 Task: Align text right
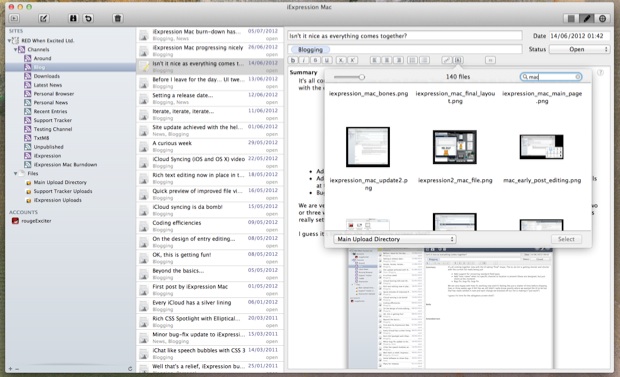399,60
